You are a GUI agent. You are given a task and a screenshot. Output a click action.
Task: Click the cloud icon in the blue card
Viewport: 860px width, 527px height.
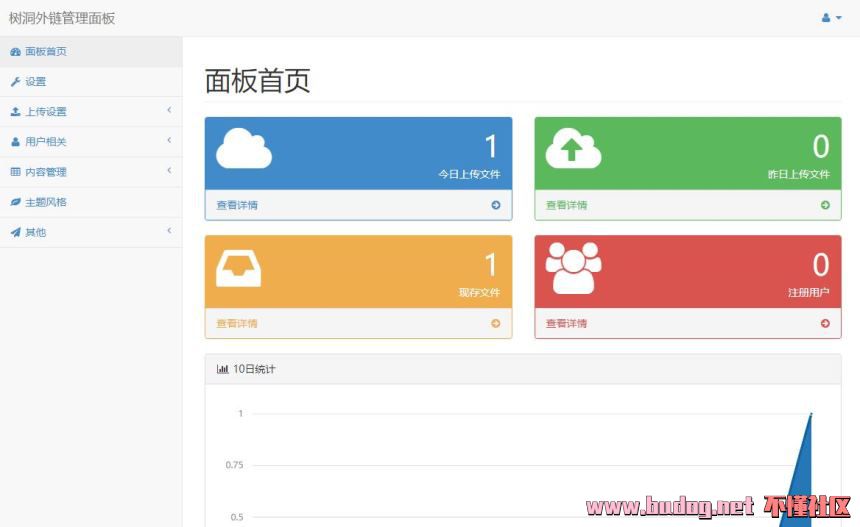click(244, 148)
